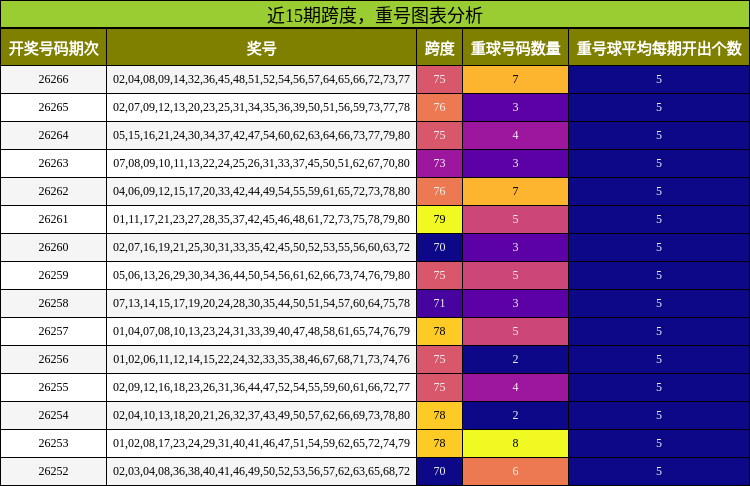This screenshot has height=486, width=750.
Task: Select winning numbers of issue 26263
Action: (x=261, y=163)
